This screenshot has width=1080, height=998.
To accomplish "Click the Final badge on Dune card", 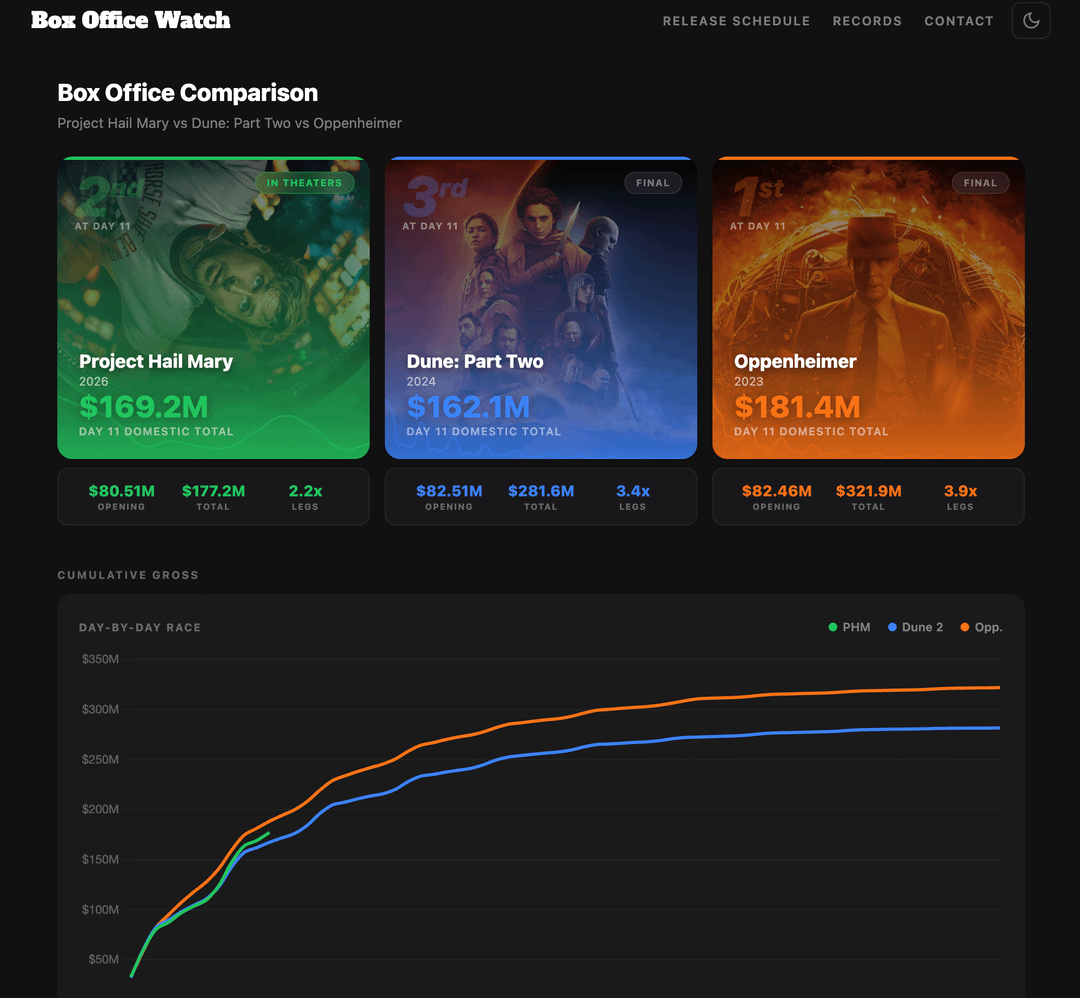I will 652,183.
